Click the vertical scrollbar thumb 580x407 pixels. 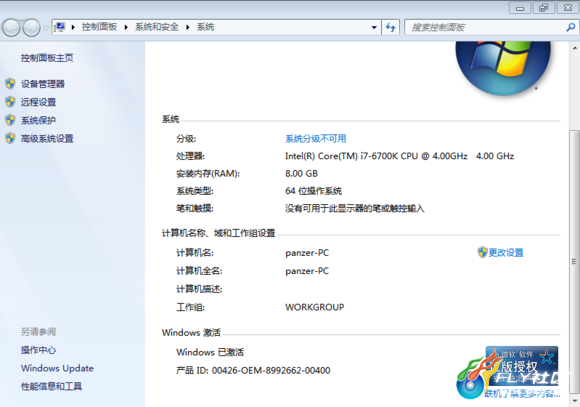tap(574, 262)
